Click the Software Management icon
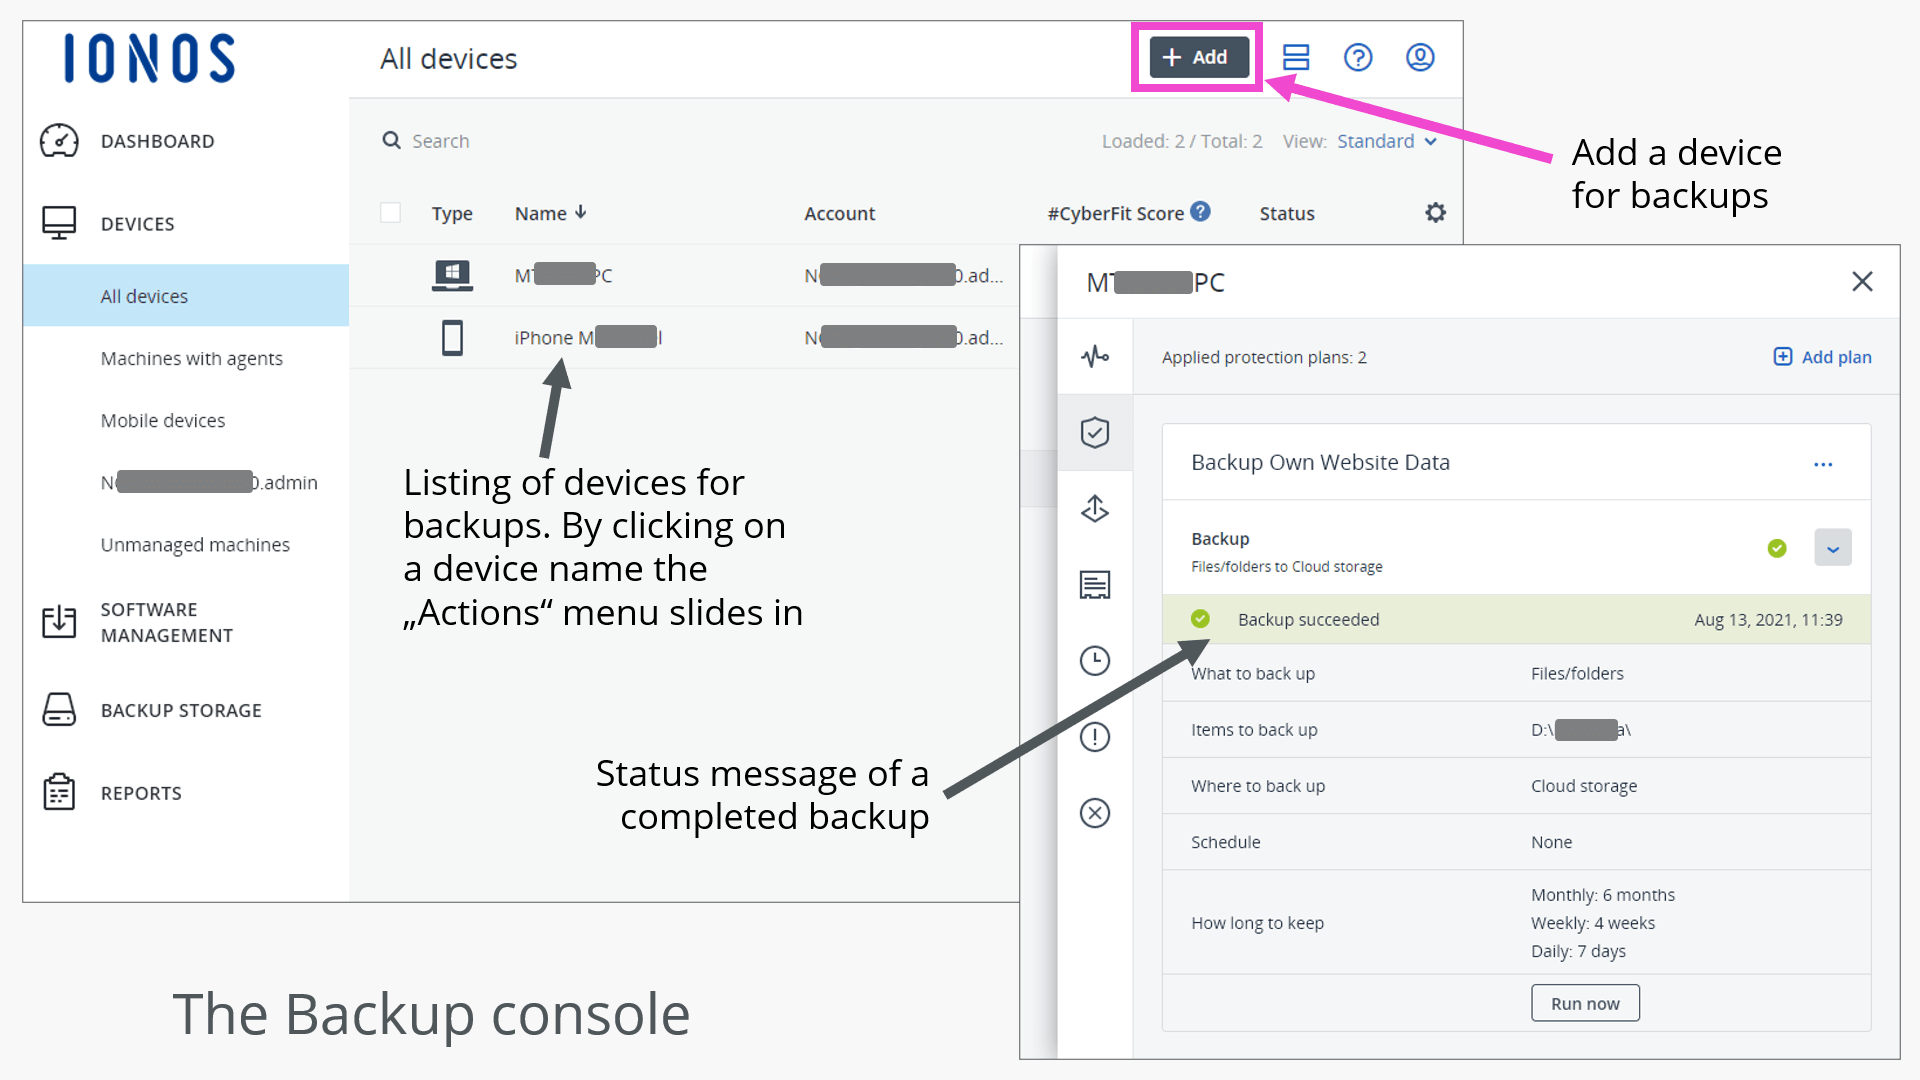Viewport: 1920px width, 1080px height. tap(59, 622)
